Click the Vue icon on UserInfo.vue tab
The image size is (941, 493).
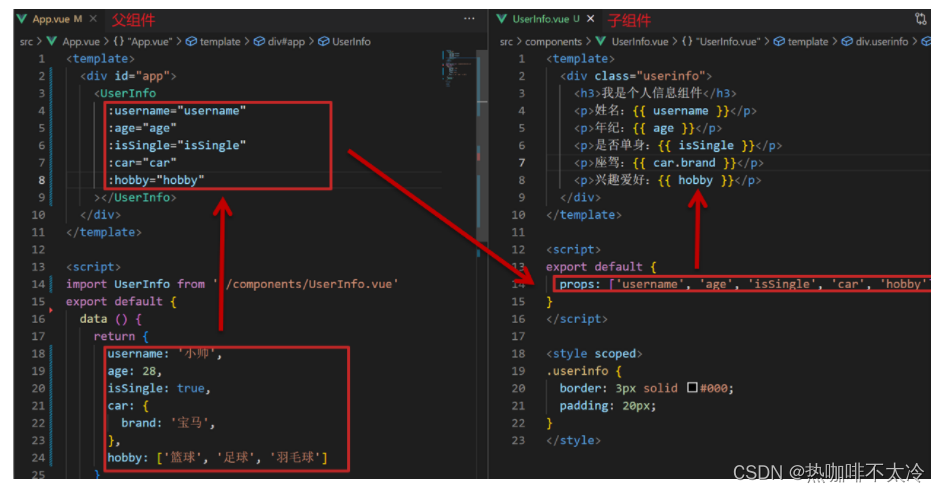coord(502,19)
